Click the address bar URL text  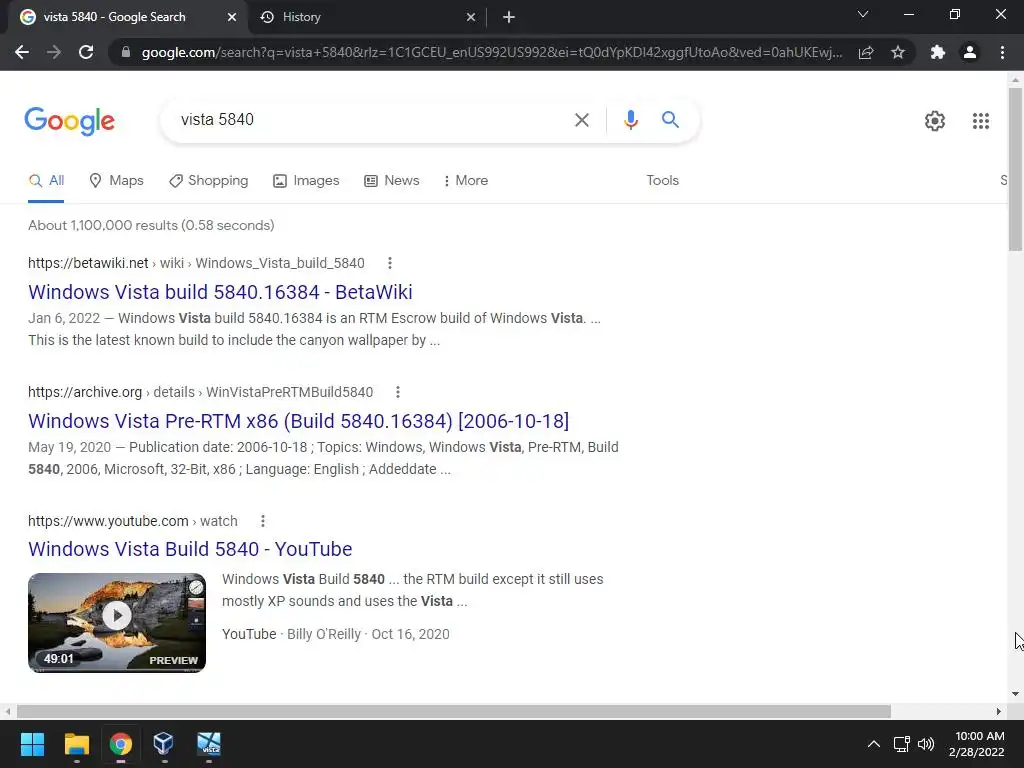[491, 52]
